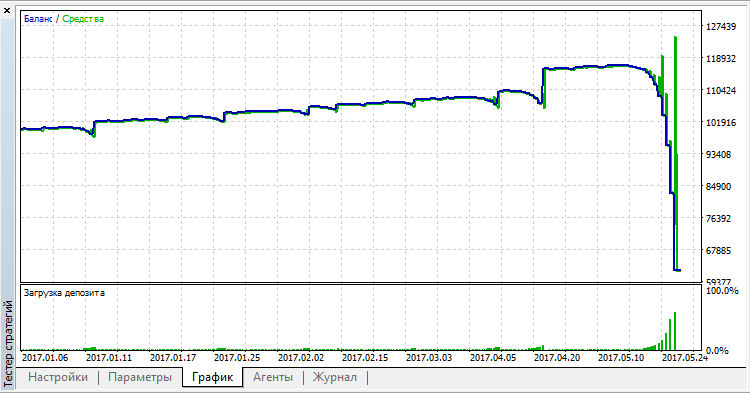Click the 84900 axis value
Screen dimensions: 750x394
(x=718, y=186)
